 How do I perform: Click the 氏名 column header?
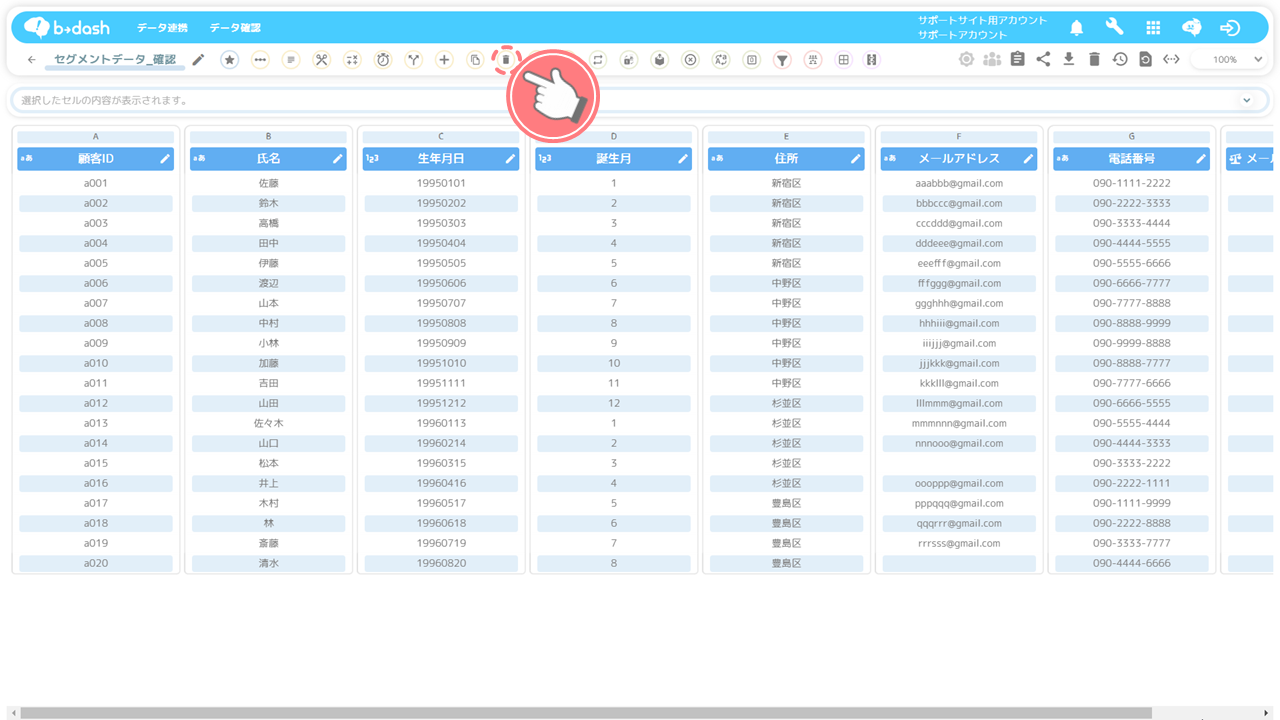pyautogui.click(x=268, y=158)
